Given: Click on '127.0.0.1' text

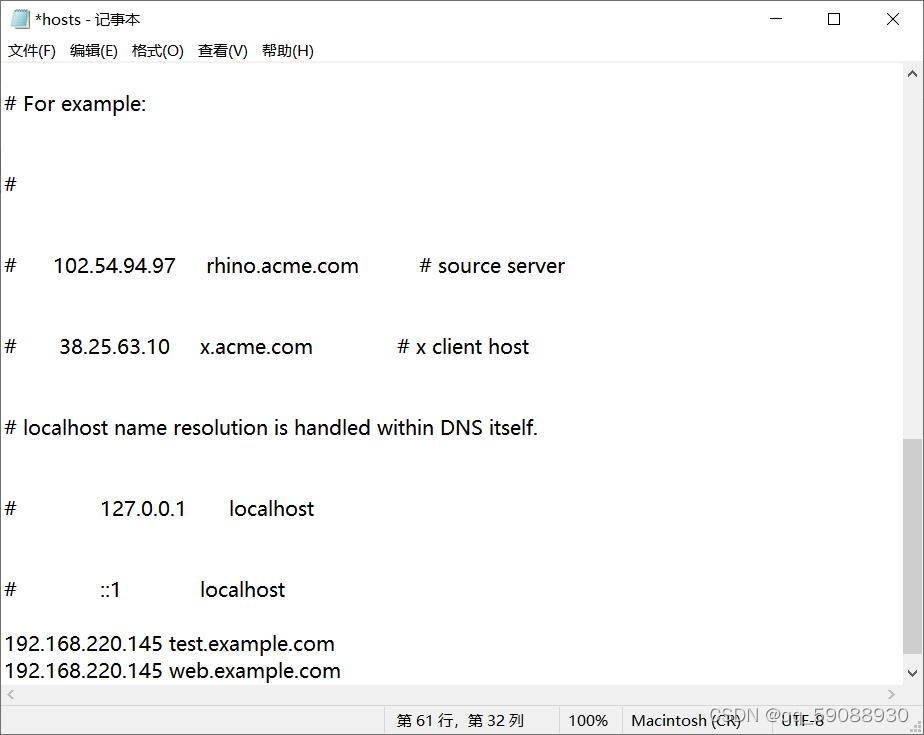Looking at the screenshot, I should (x=143, y=509).
